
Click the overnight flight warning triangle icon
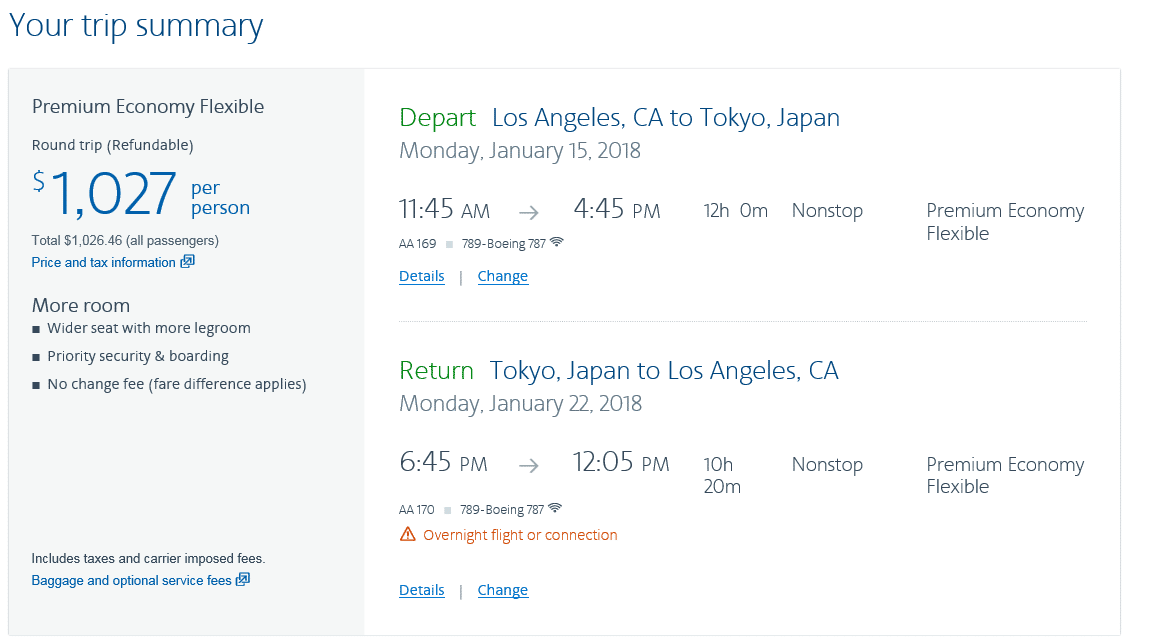click(x=407, y=534)
